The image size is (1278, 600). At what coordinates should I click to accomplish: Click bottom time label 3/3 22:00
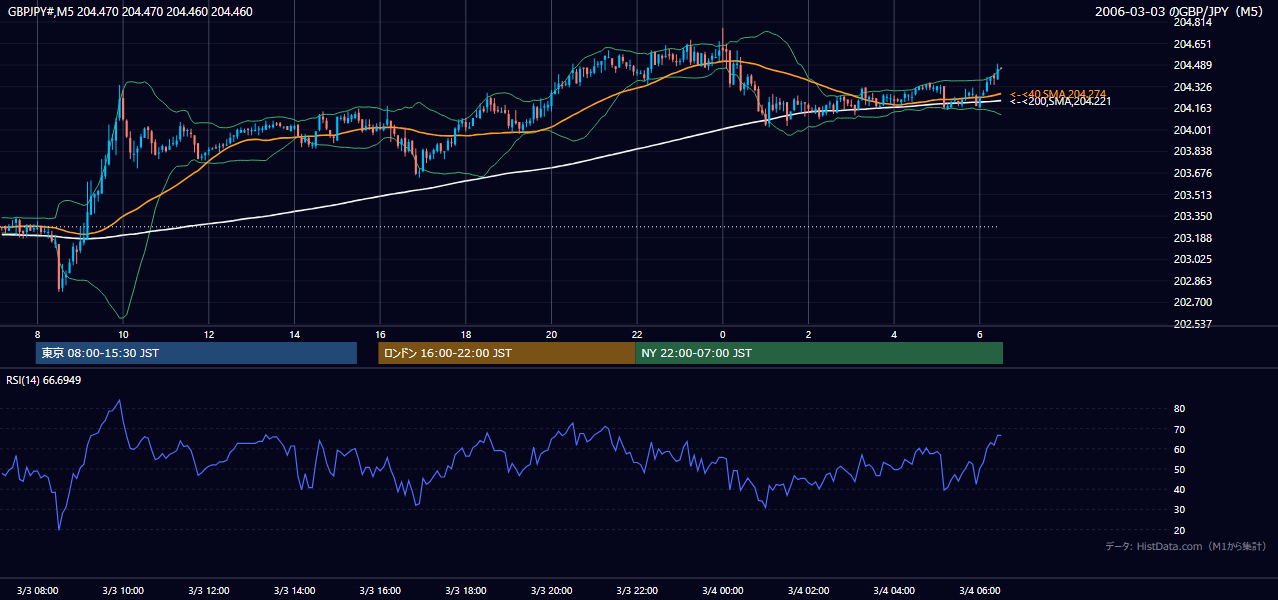tap(637, 590)
